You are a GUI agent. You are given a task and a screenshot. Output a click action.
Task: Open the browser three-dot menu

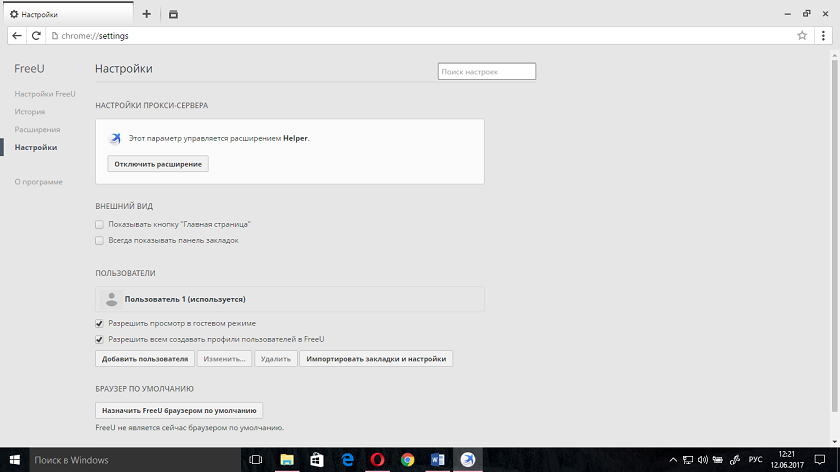[823, 36]
